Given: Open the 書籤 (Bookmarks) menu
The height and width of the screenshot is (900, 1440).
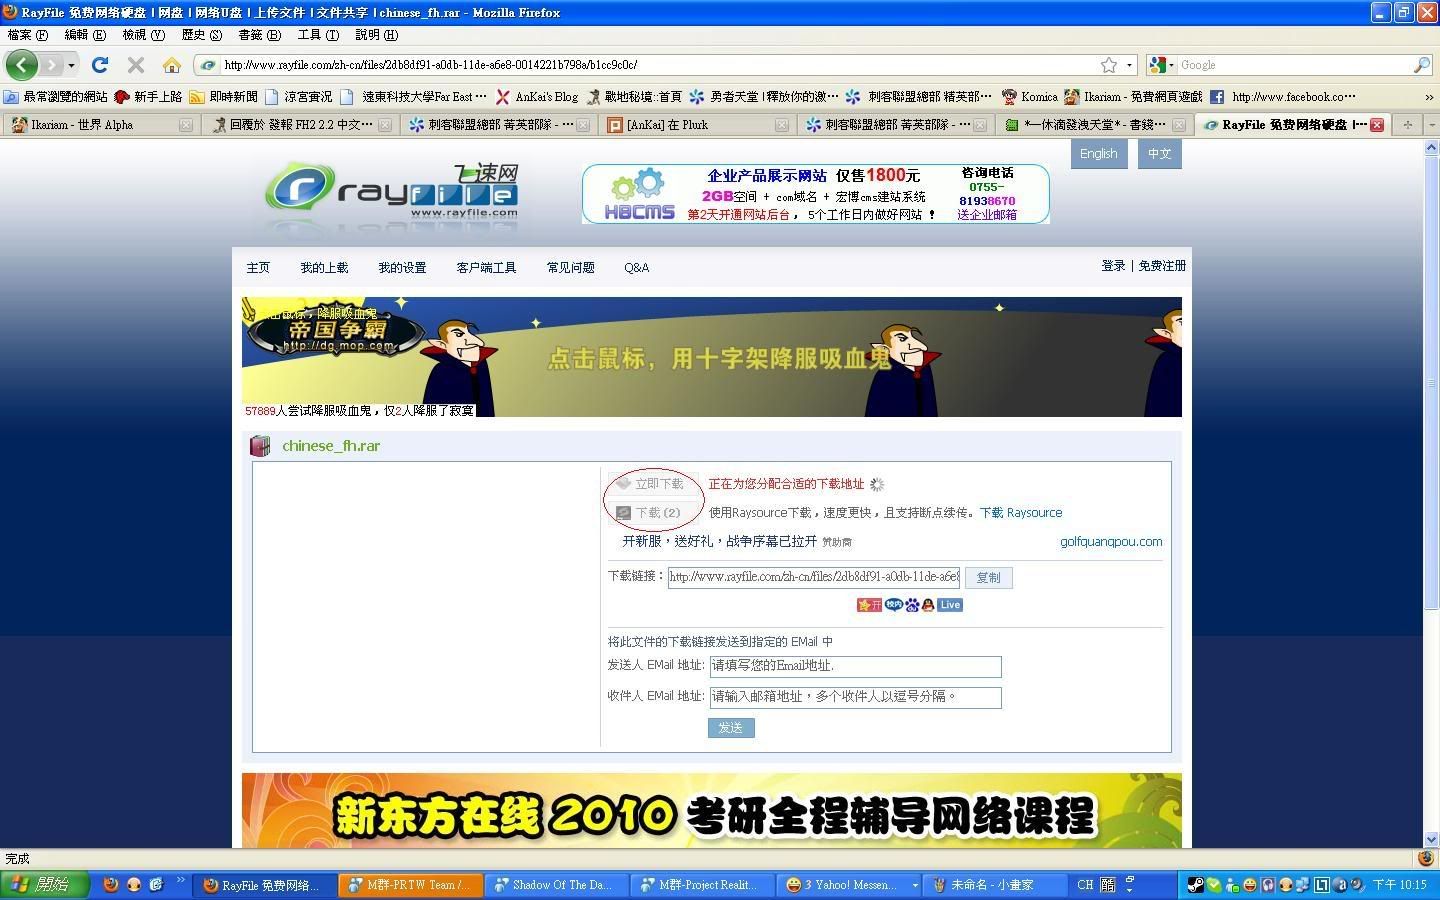Looking at the screenshot, I should click(259, 35).
